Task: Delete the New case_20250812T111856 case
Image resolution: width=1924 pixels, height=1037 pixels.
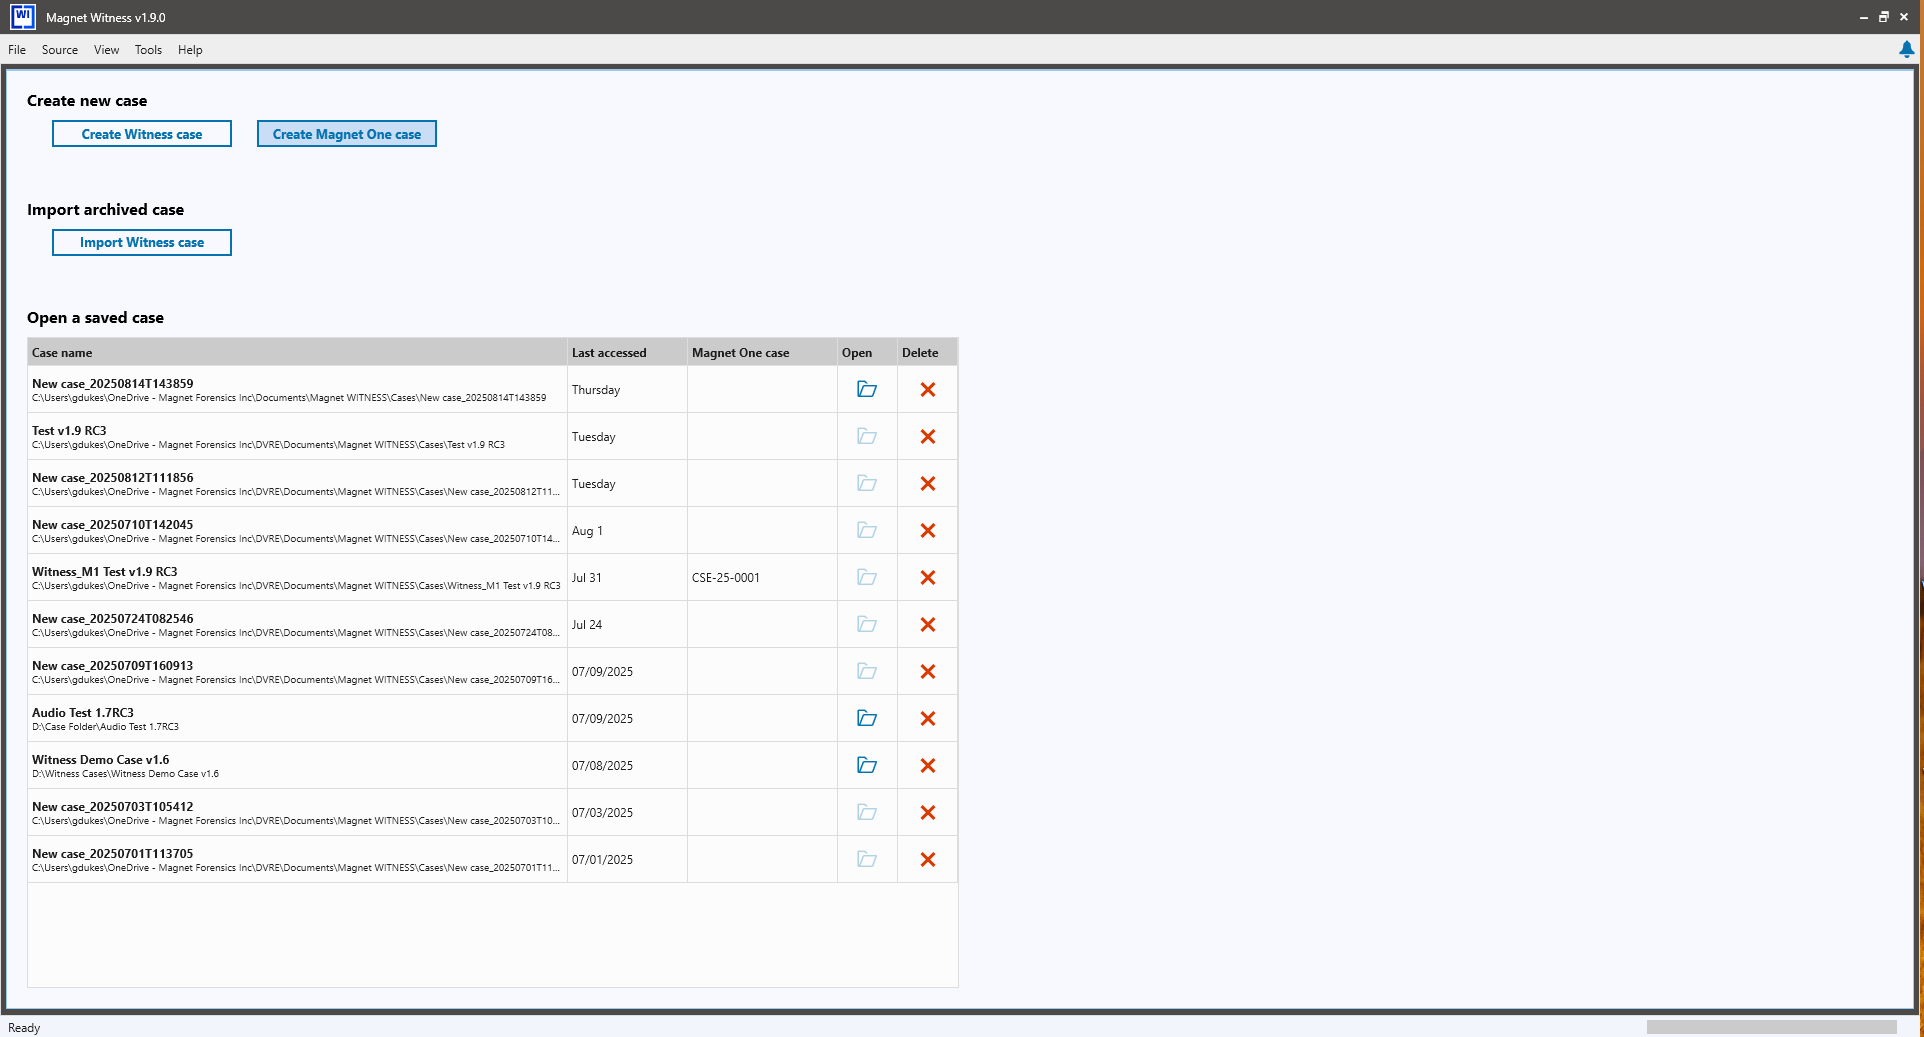Action: pos(928,483)
